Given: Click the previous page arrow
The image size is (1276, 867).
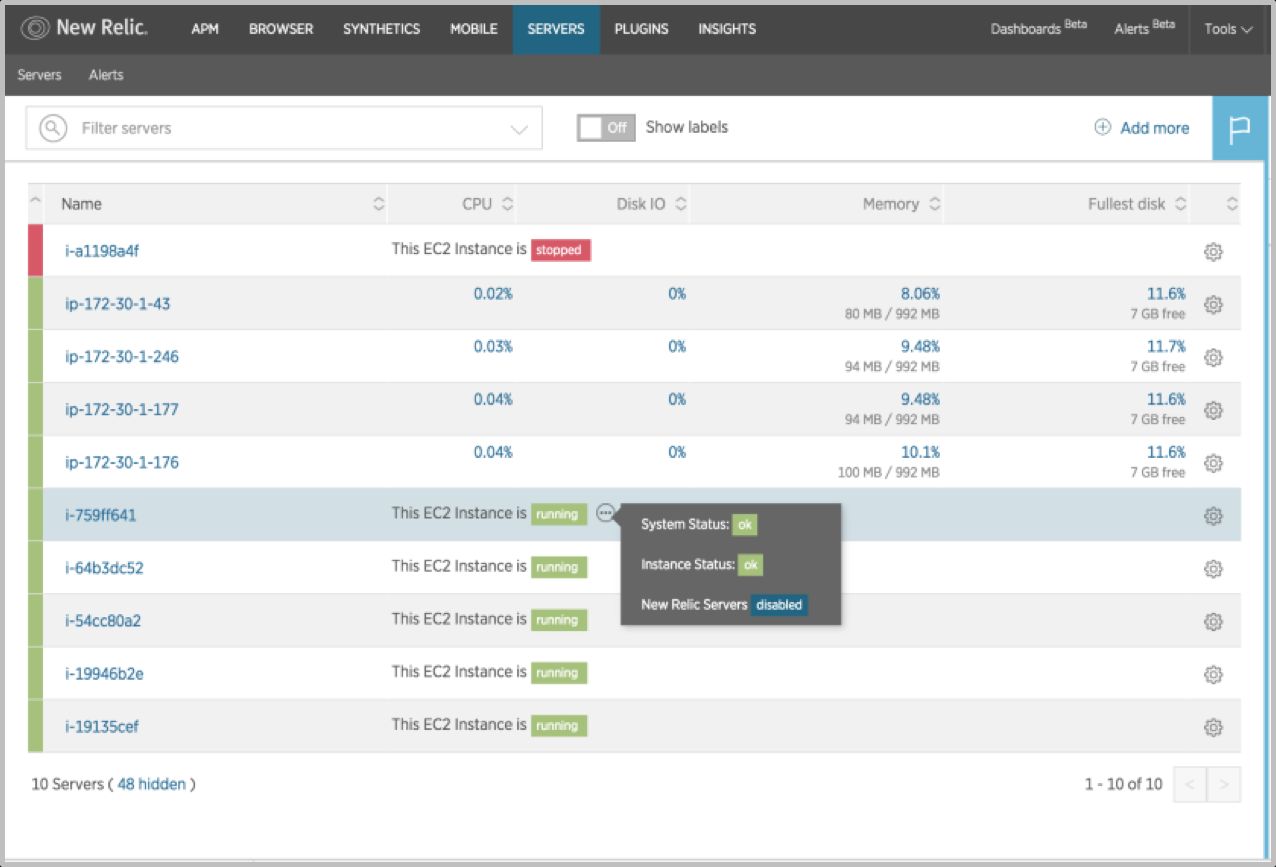Looking at the screenshot, I should (x=1189, y=784).
